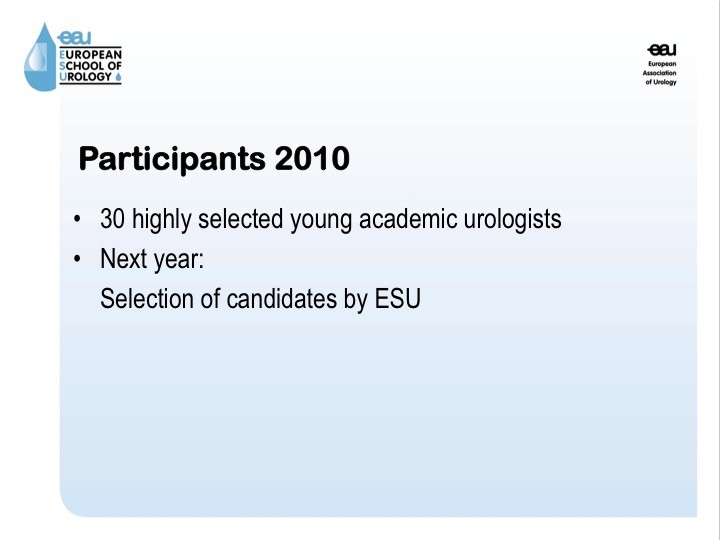This screenshot has width=720, height=540.
Task: Click the number 30 in first bullet
Action: point(112,219)
